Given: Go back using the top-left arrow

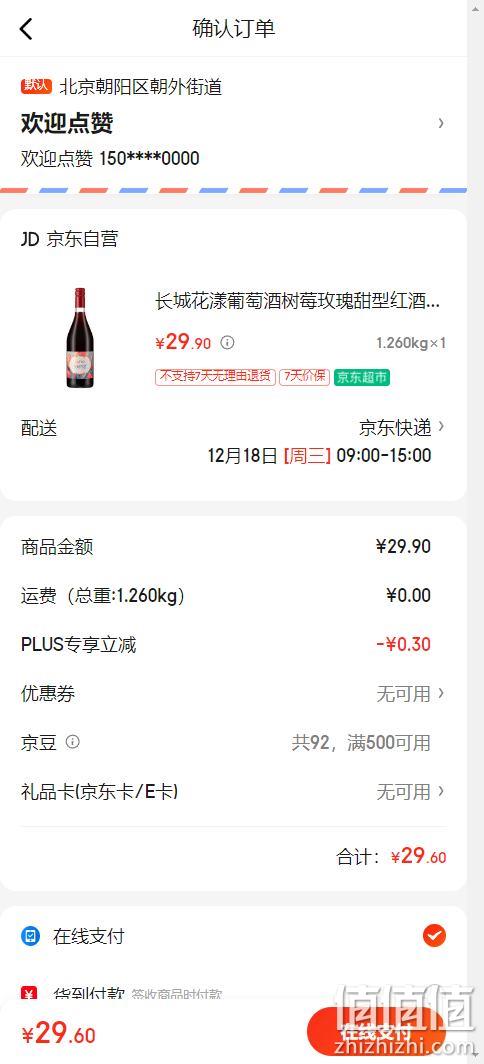Looking at the screenshot, I should [x=26, y=28].
